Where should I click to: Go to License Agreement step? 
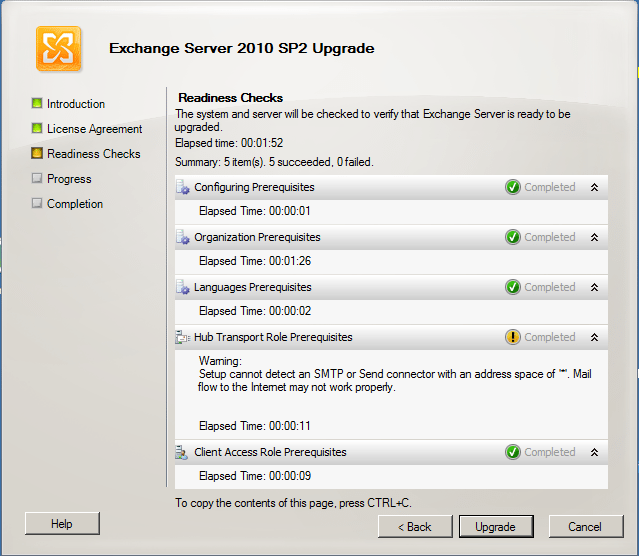pyautogui.click(x=94, y=129)
